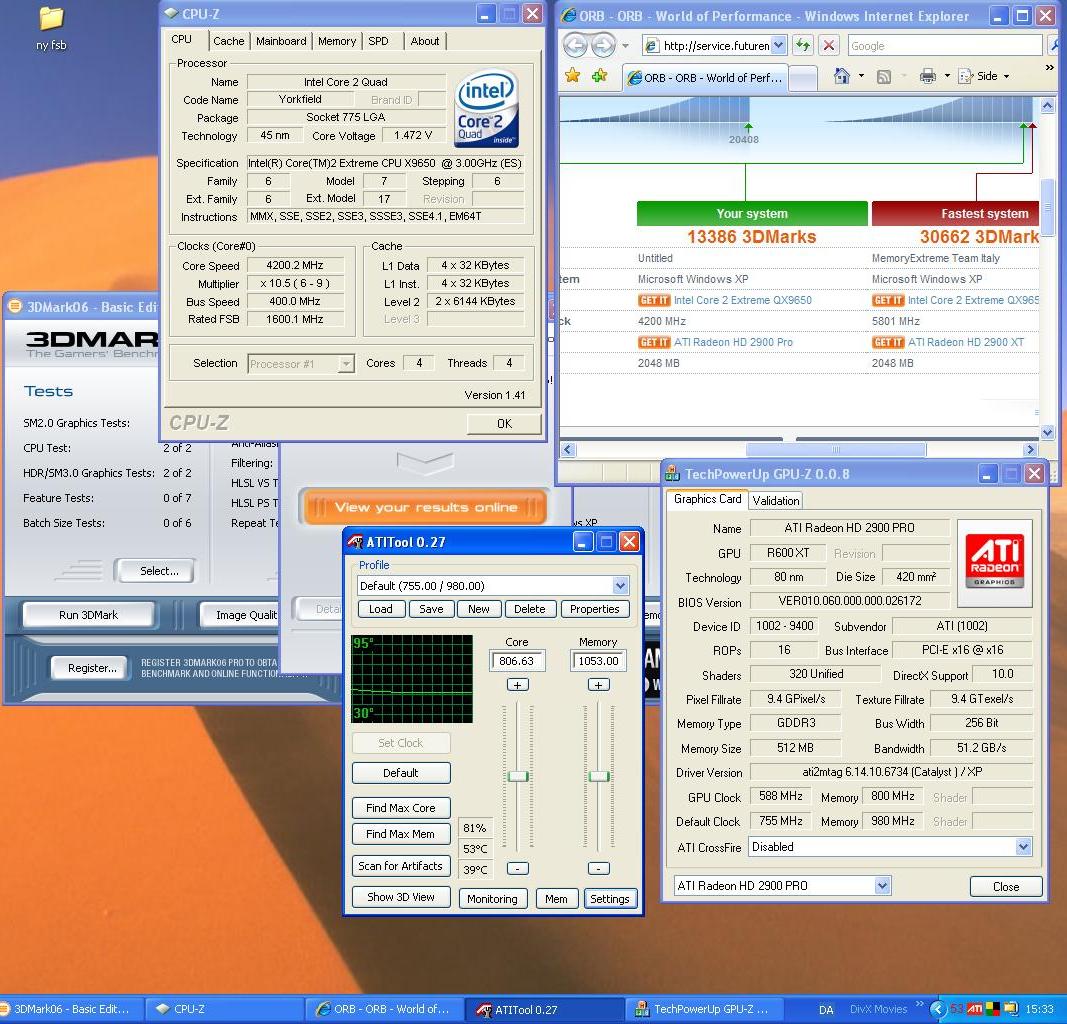Open the CPU-Z processor selection dropdown
The height and width of the screenshot is (1024, 1067).
click(x=346, y=364)
